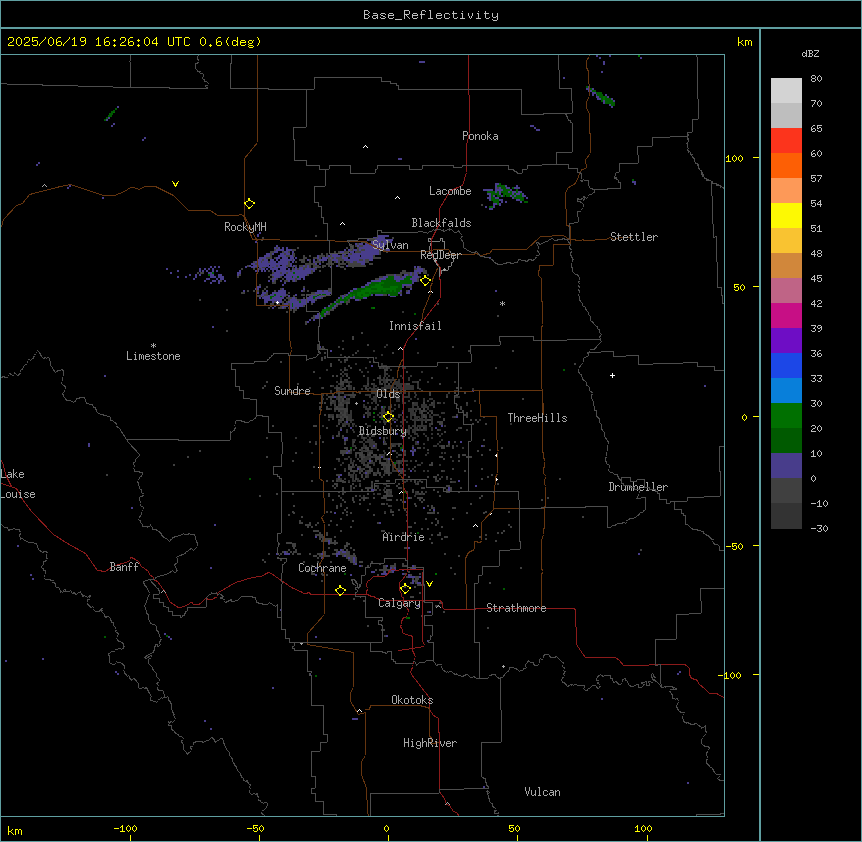The image size is (862, 842).
Task: Click the Drumheller label
Action: 638,487
